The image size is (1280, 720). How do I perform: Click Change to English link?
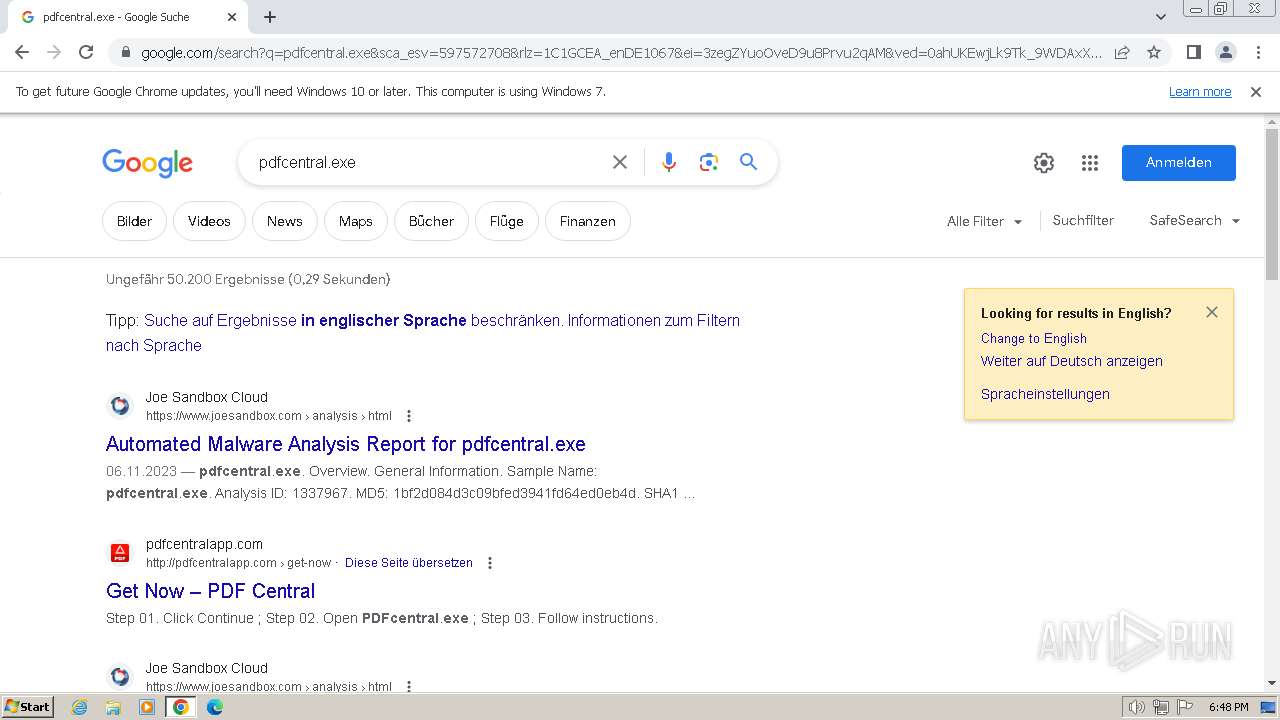pyautogui.click(x=1034, y=338)
